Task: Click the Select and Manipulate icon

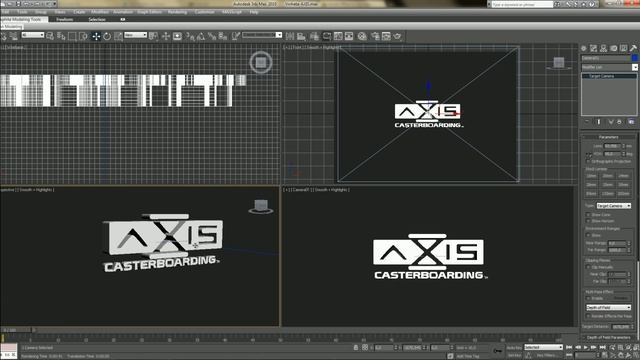Action: pos(166,36)
